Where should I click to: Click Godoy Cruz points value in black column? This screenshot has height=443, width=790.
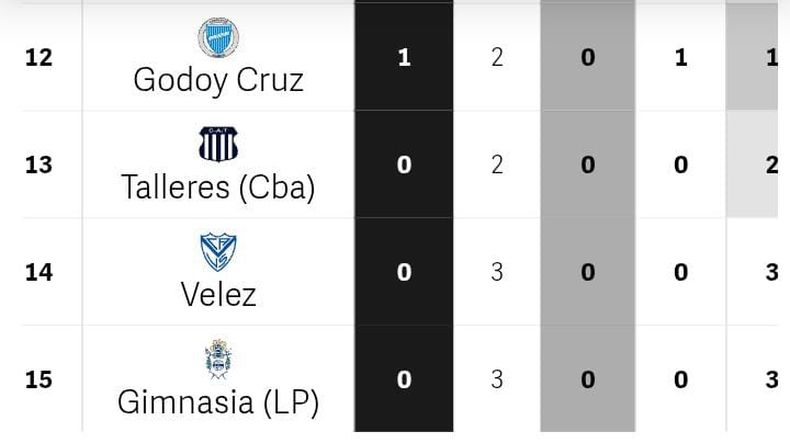tap(404, 57)
